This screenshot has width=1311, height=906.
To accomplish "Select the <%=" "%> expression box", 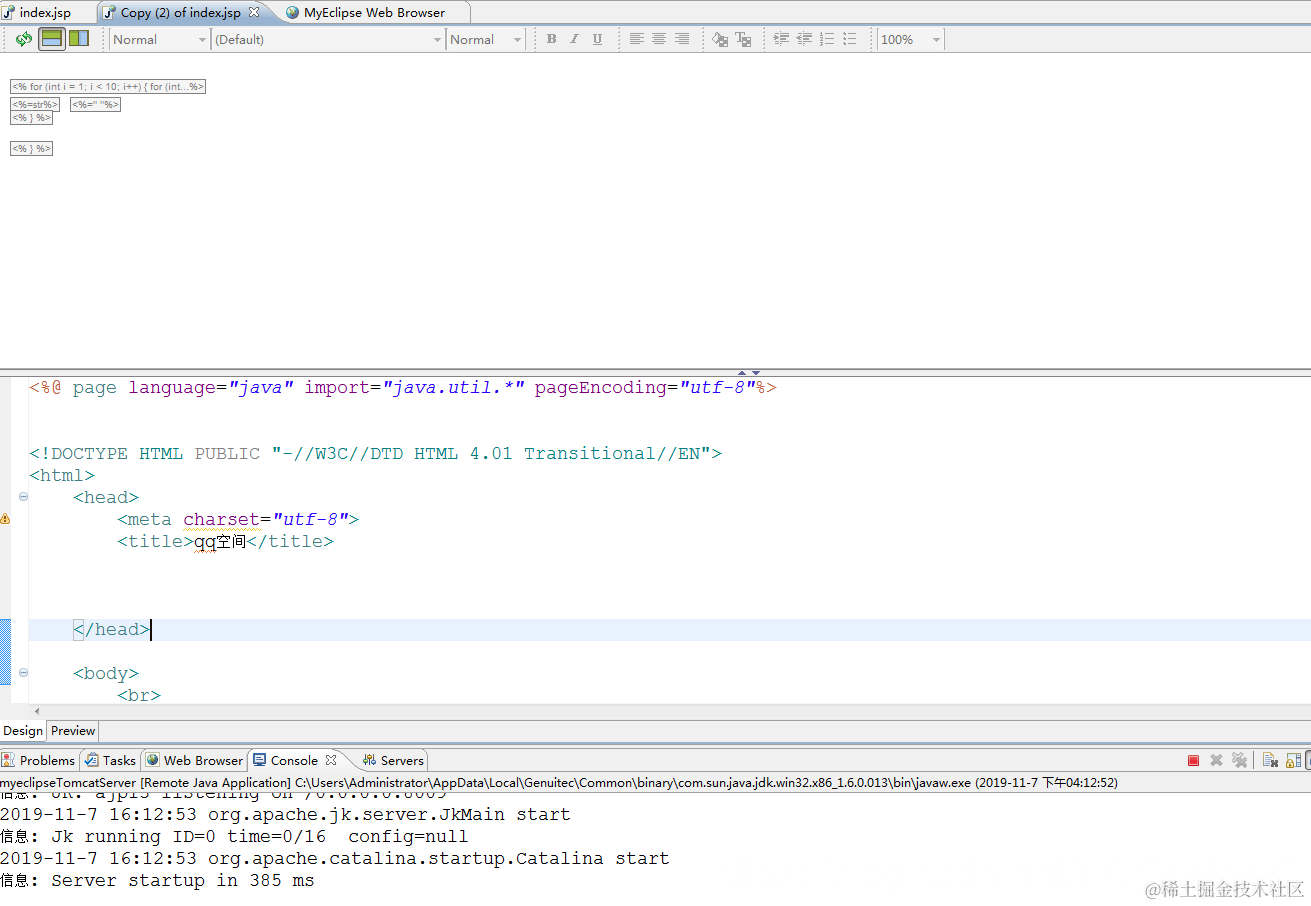I will pos(96,104).
